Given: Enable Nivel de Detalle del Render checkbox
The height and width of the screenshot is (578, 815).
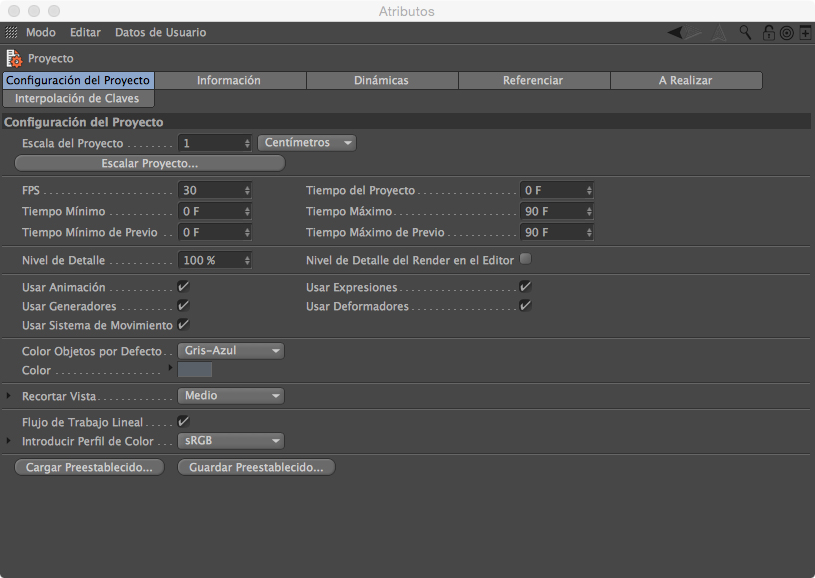Looking at the screenshot, I should coord(525,259).
